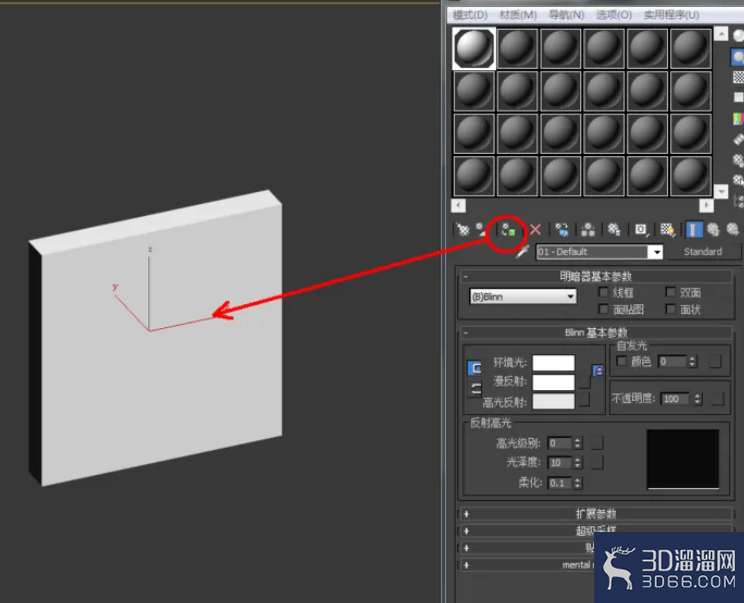Image resolution: width=744 pixels, height=603 pixels.
Task: Open the (B)Blinn shader dropdown
Action: (523, 297)
